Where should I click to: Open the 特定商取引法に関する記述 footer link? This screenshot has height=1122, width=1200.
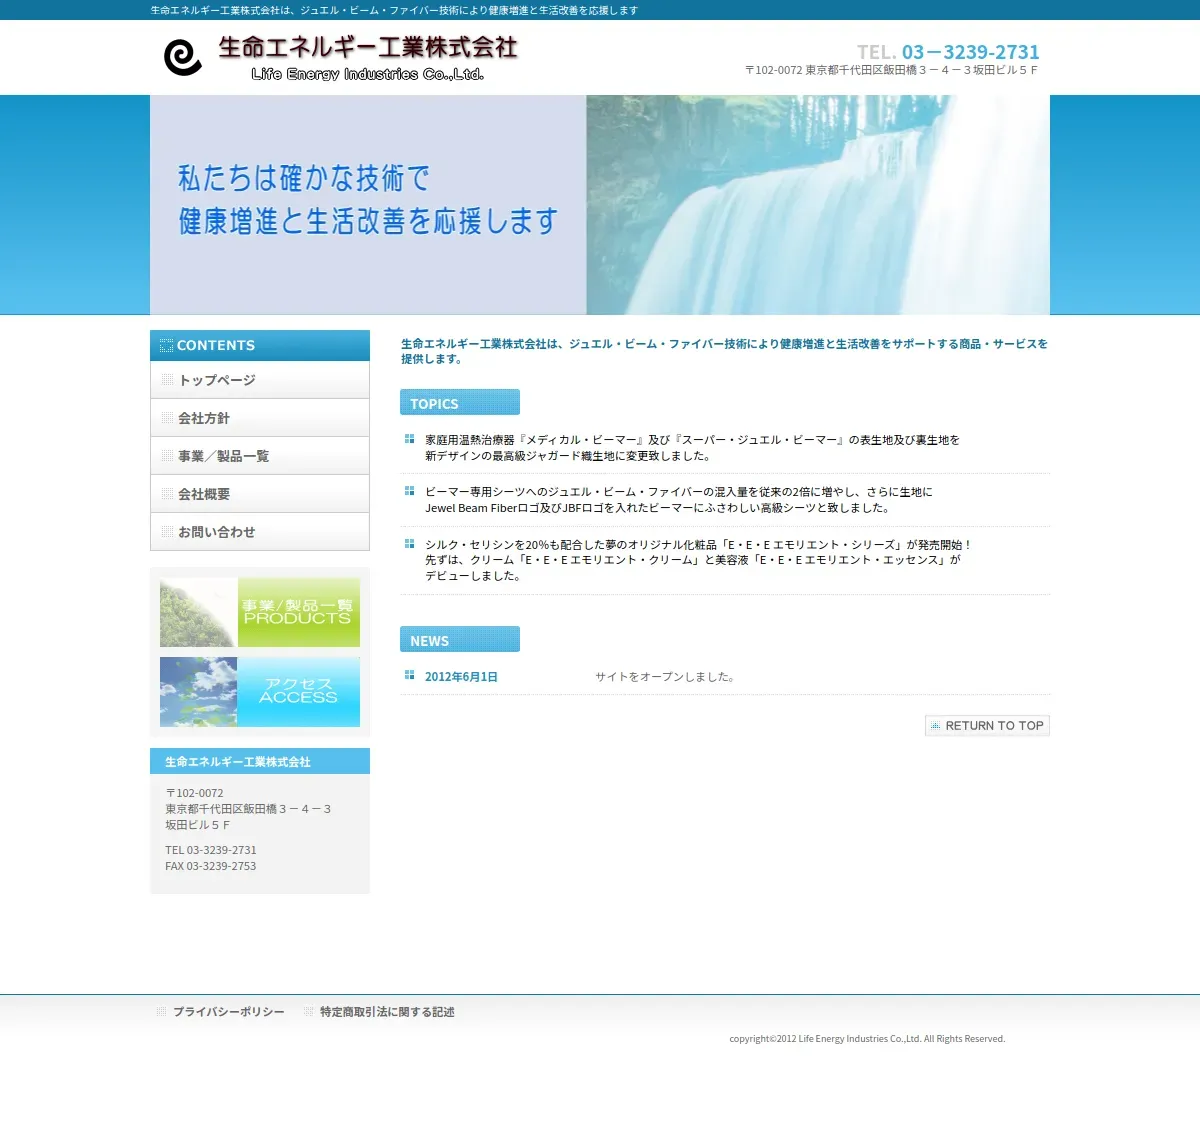(x=387, y=1012)
